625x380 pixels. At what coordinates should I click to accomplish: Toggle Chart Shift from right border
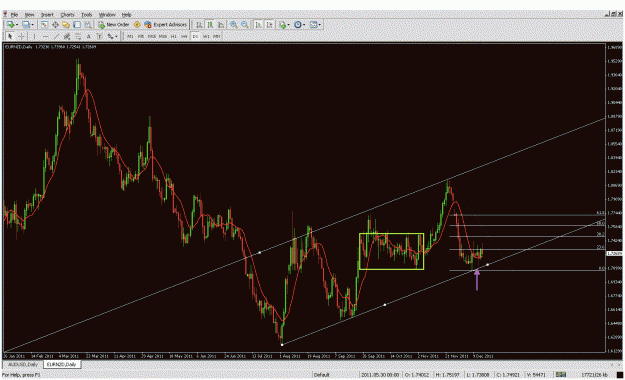(269, 25)
